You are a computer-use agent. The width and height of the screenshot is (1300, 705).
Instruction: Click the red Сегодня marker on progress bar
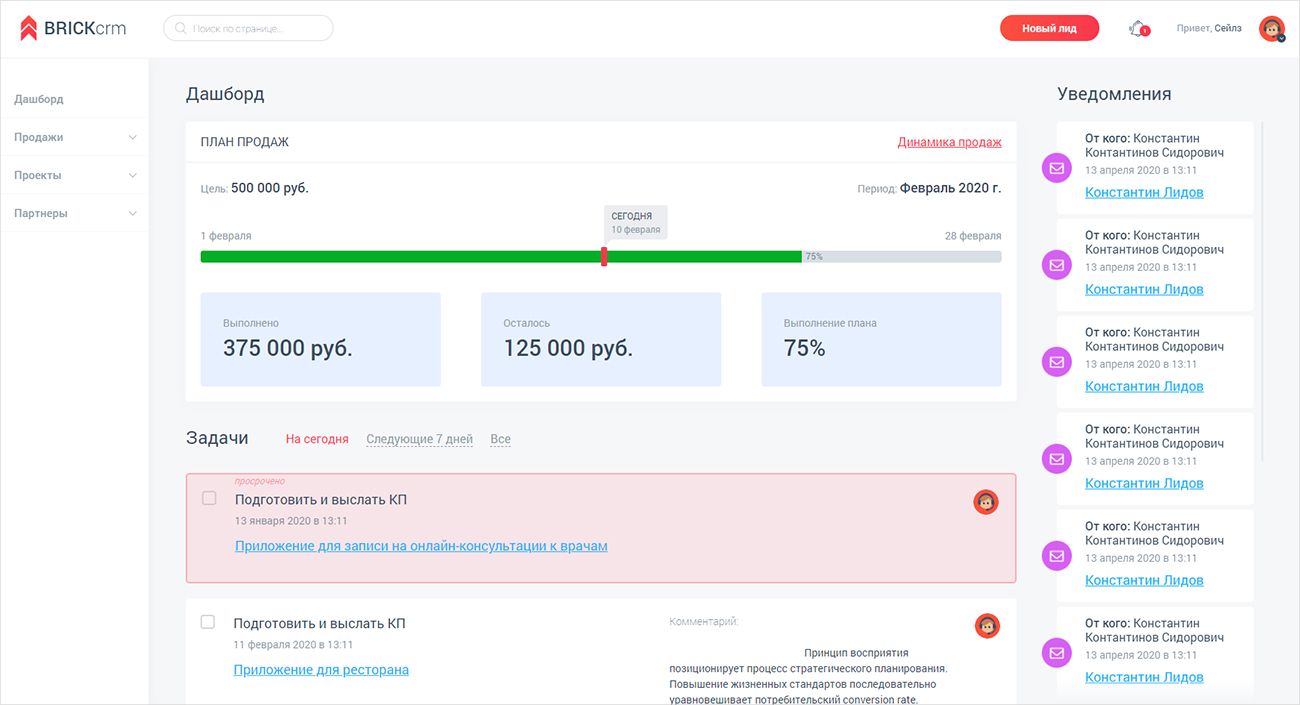[x=604, y=256]
